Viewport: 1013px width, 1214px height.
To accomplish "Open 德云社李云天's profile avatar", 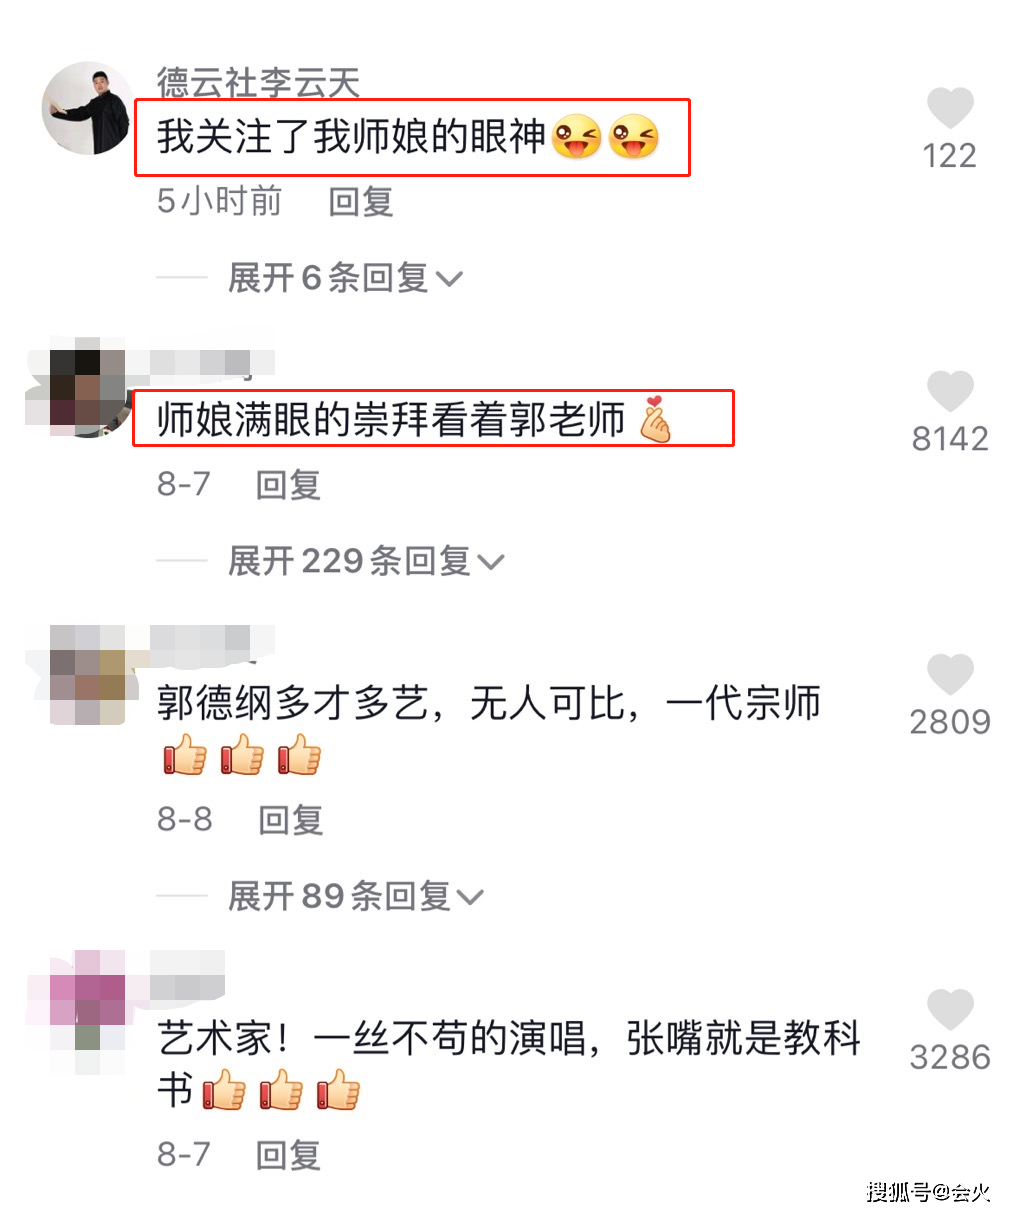I will 88,108.
